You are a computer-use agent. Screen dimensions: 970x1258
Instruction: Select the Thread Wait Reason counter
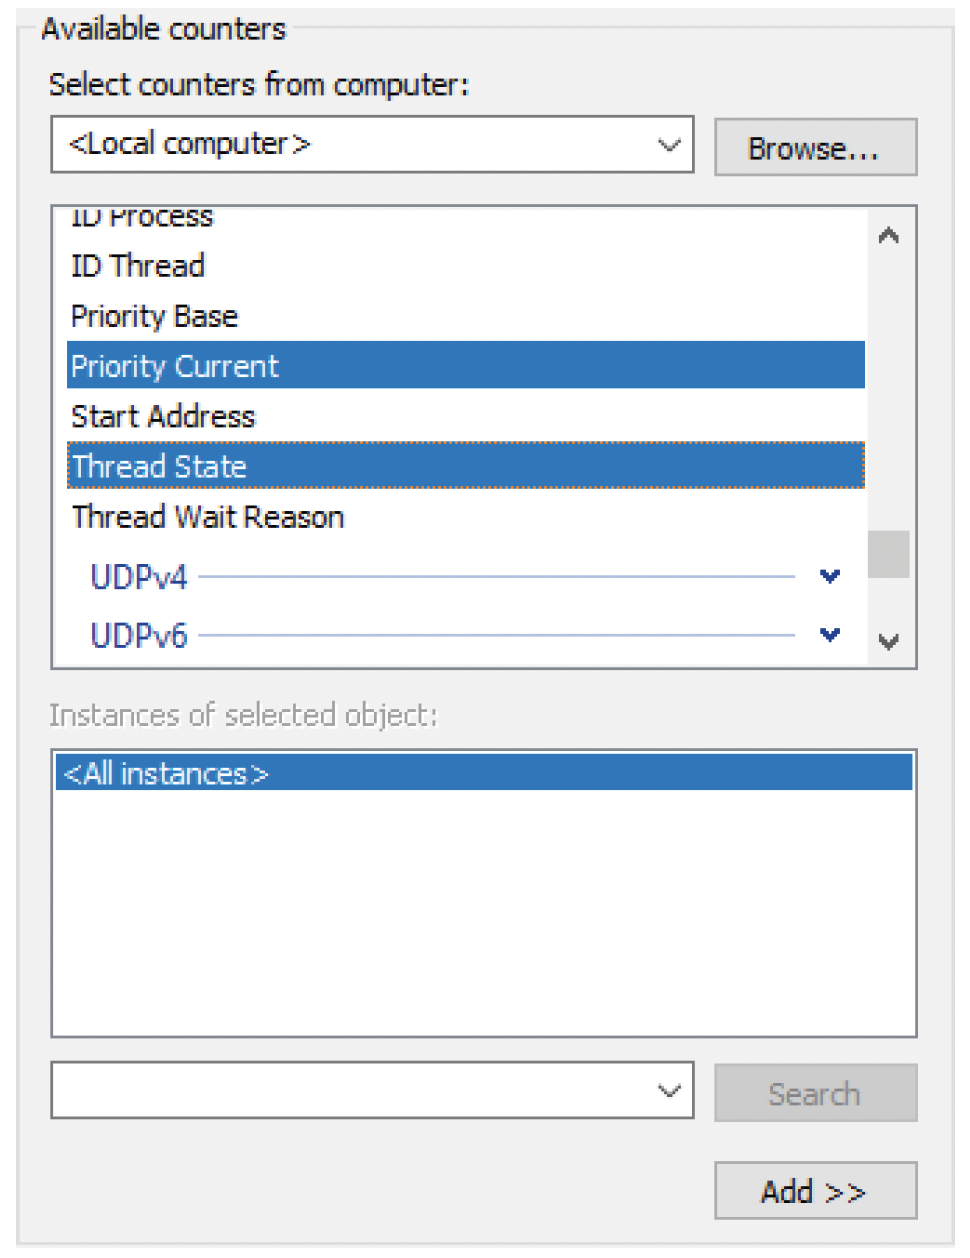pos(208,517)
